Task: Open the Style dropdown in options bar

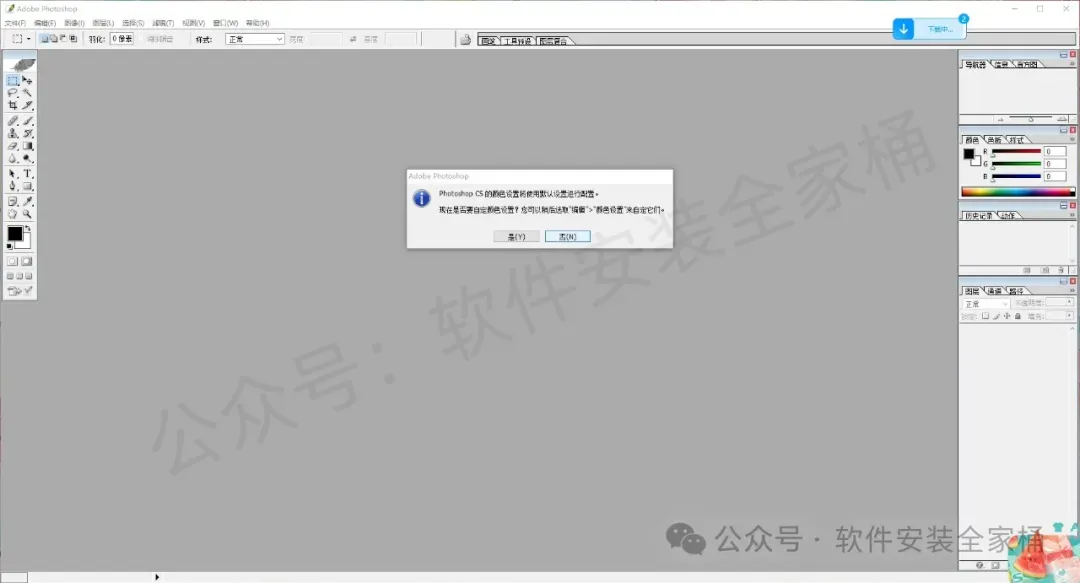Action: tap(255, 39)
